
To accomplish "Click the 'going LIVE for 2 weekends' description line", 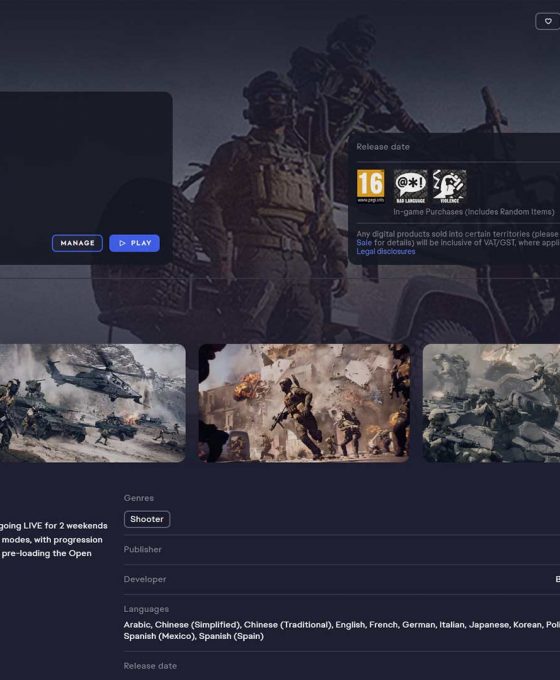I will point(53,526).
